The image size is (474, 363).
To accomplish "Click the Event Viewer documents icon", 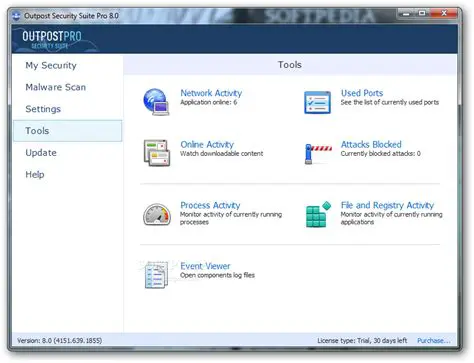I will click(156, 275).
